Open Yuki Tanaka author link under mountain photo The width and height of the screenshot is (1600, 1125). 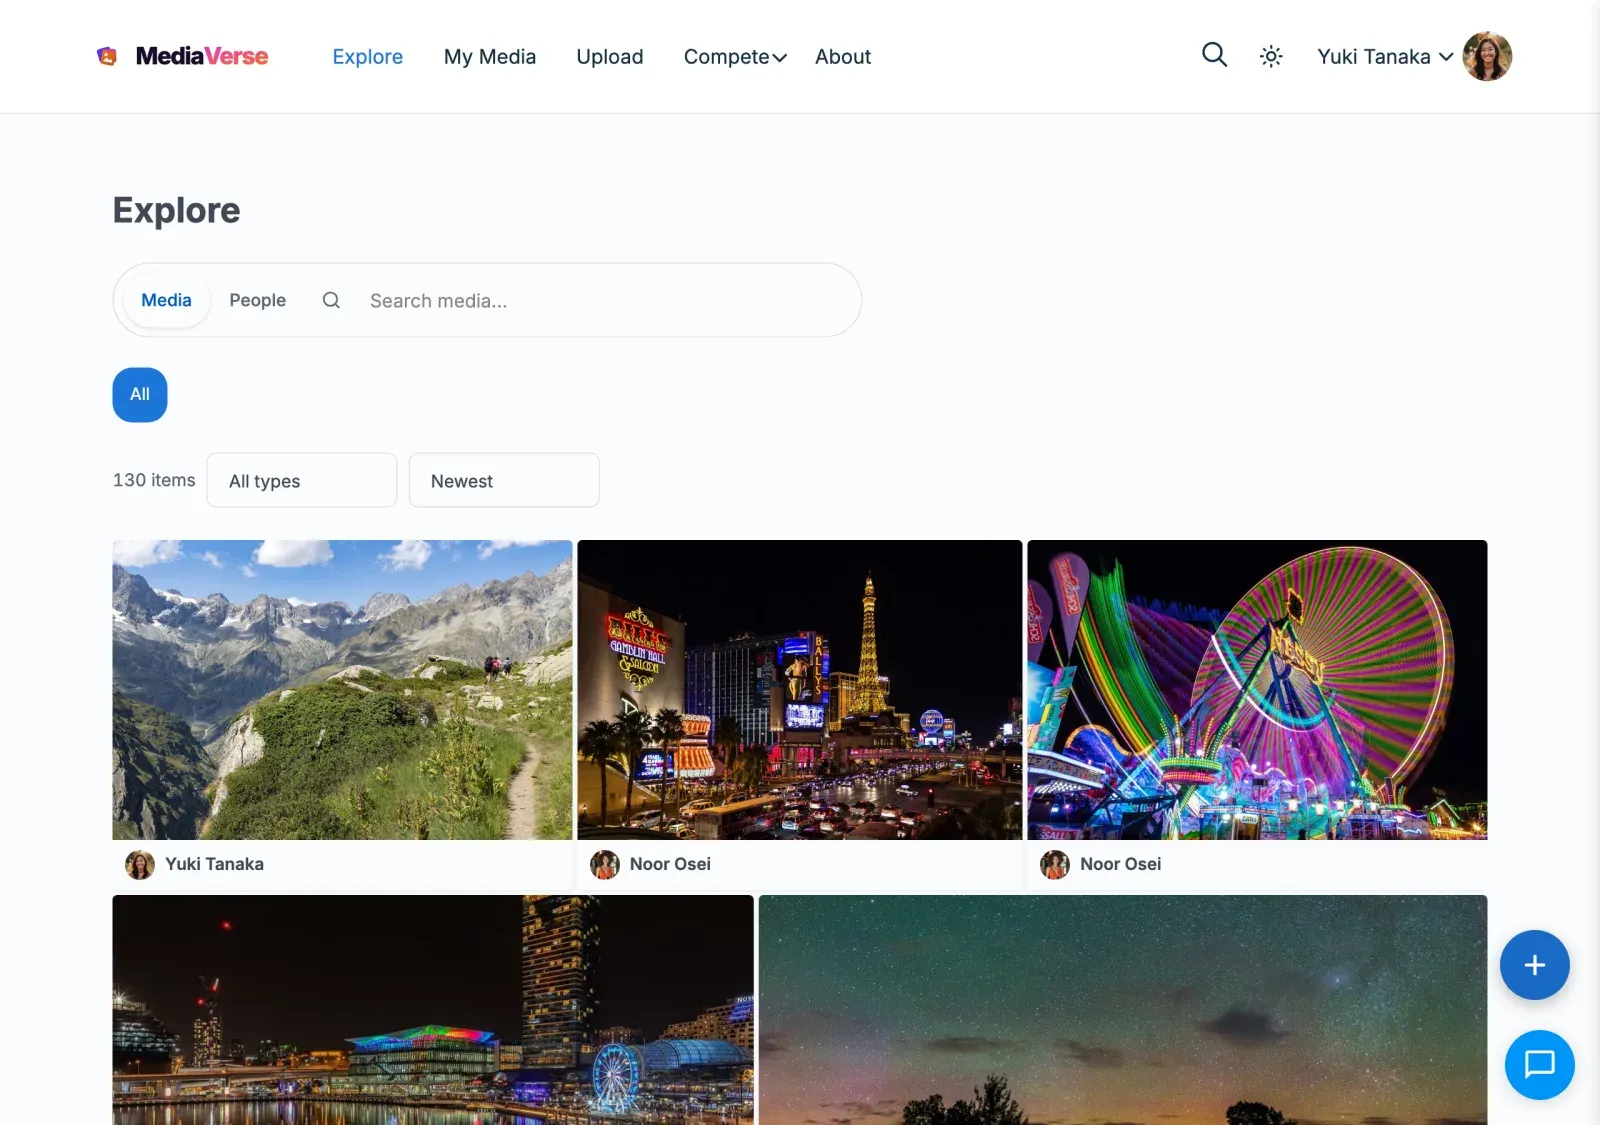214,864
